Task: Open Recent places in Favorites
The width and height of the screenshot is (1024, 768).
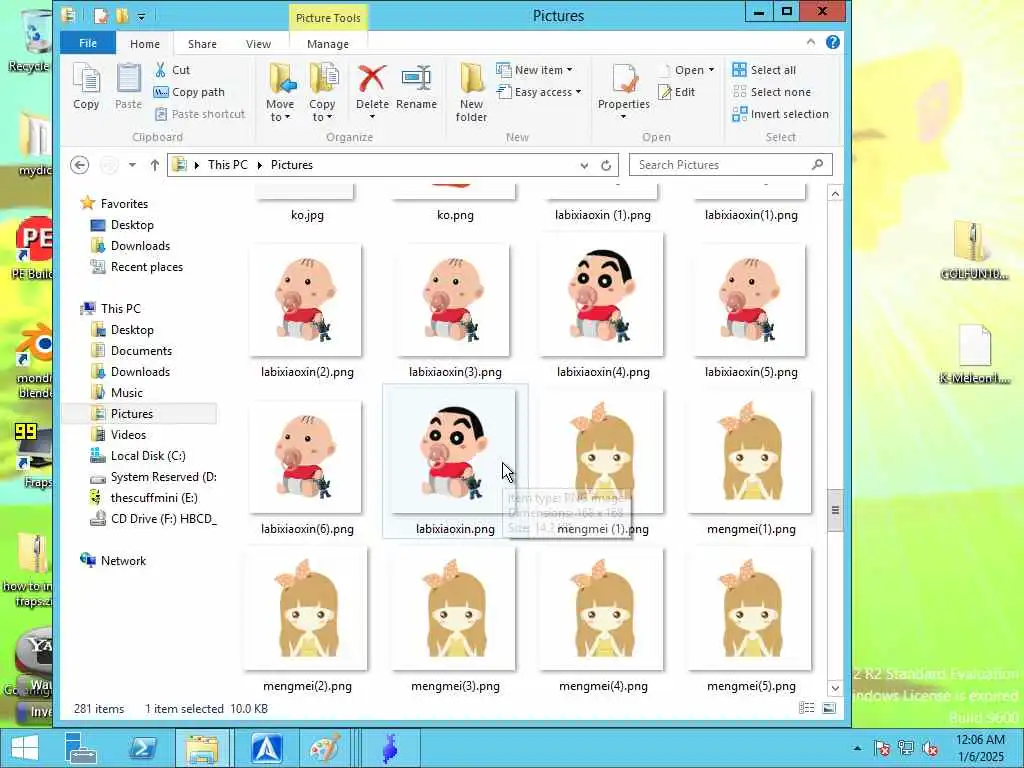Action: [146, 266]
